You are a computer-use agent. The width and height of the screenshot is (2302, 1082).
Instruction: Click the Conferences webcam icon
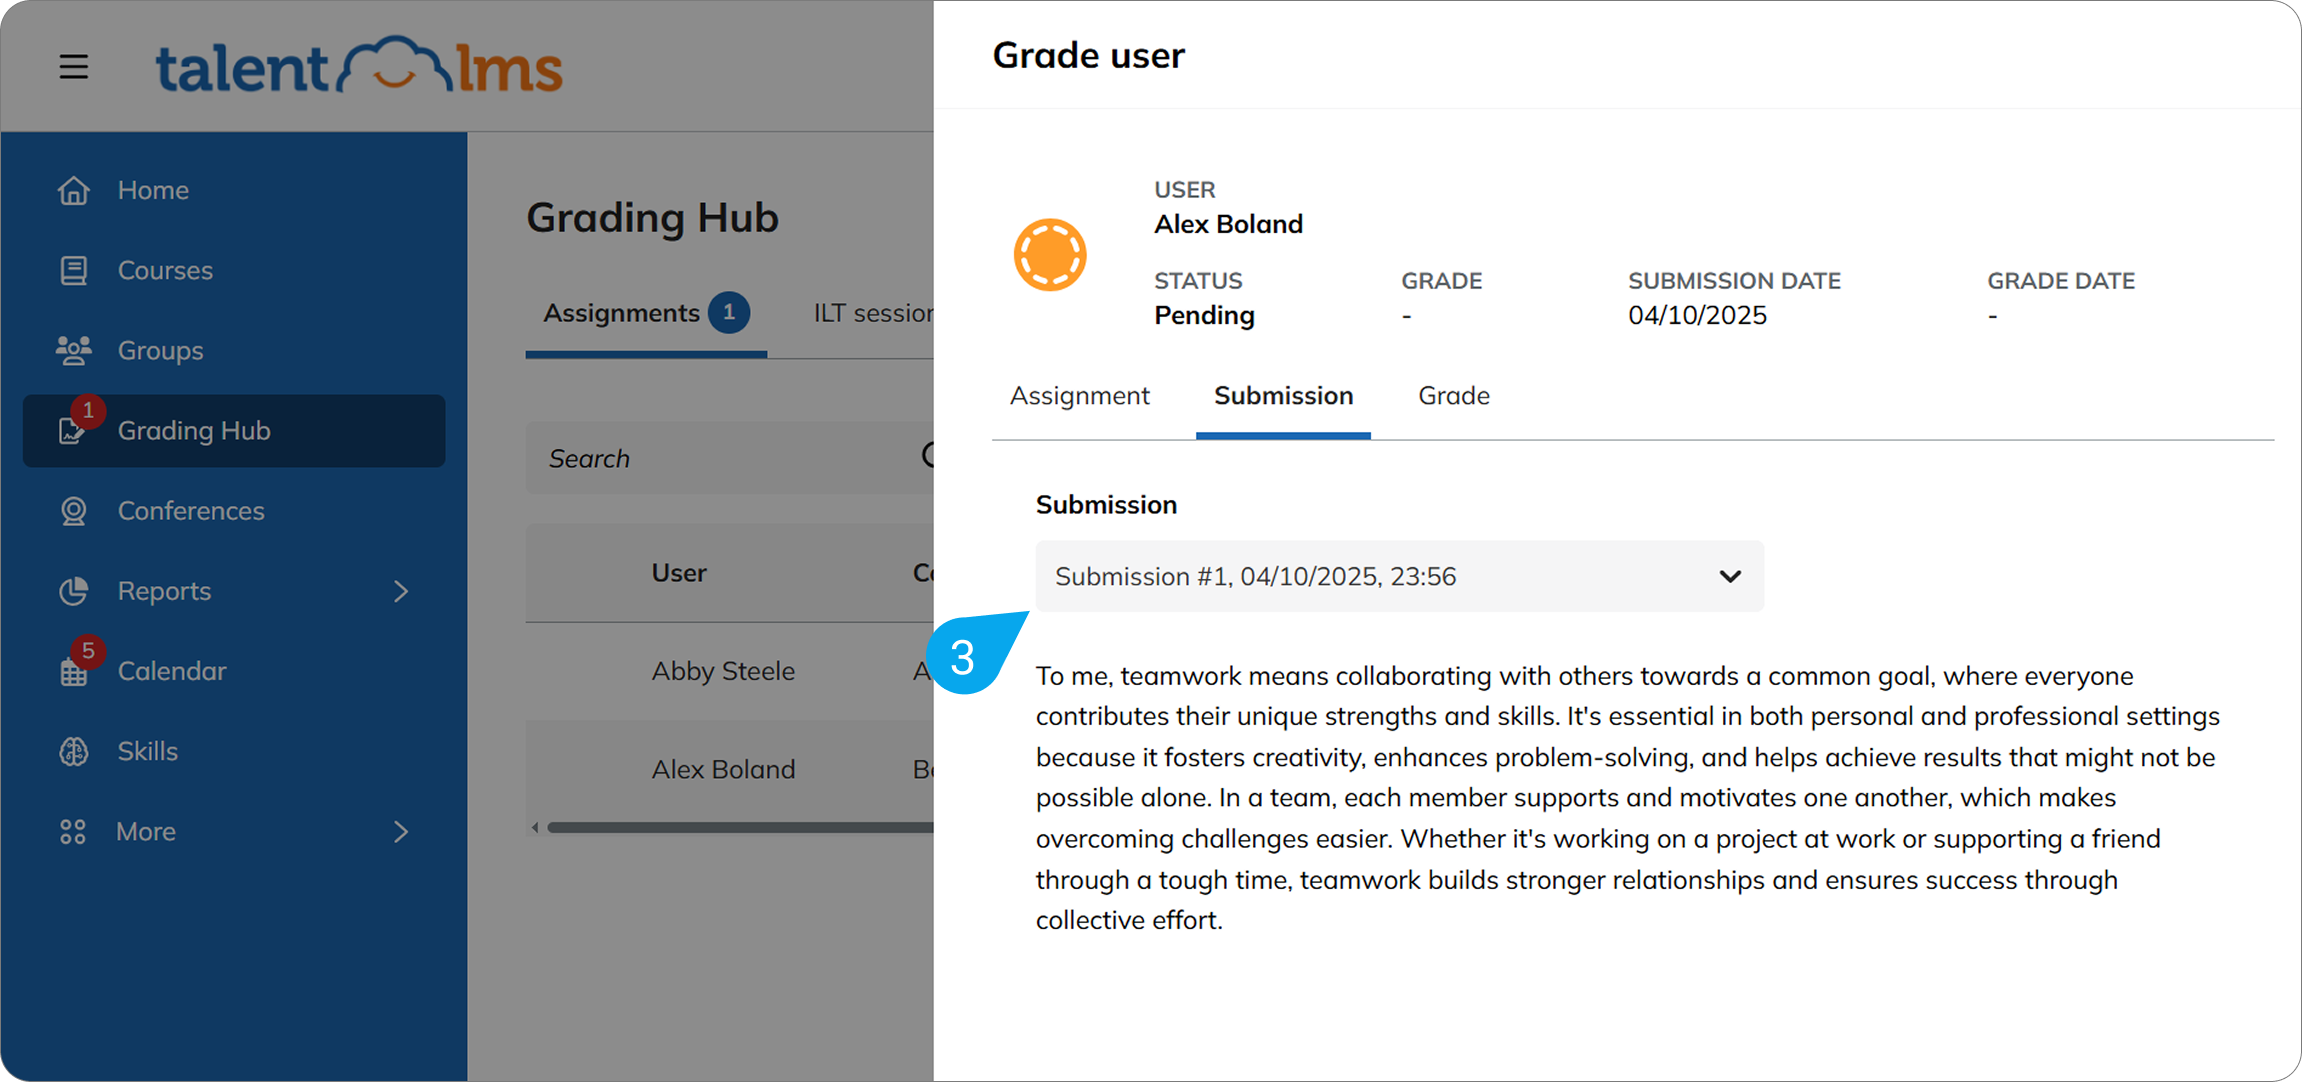tap(73, 511)
